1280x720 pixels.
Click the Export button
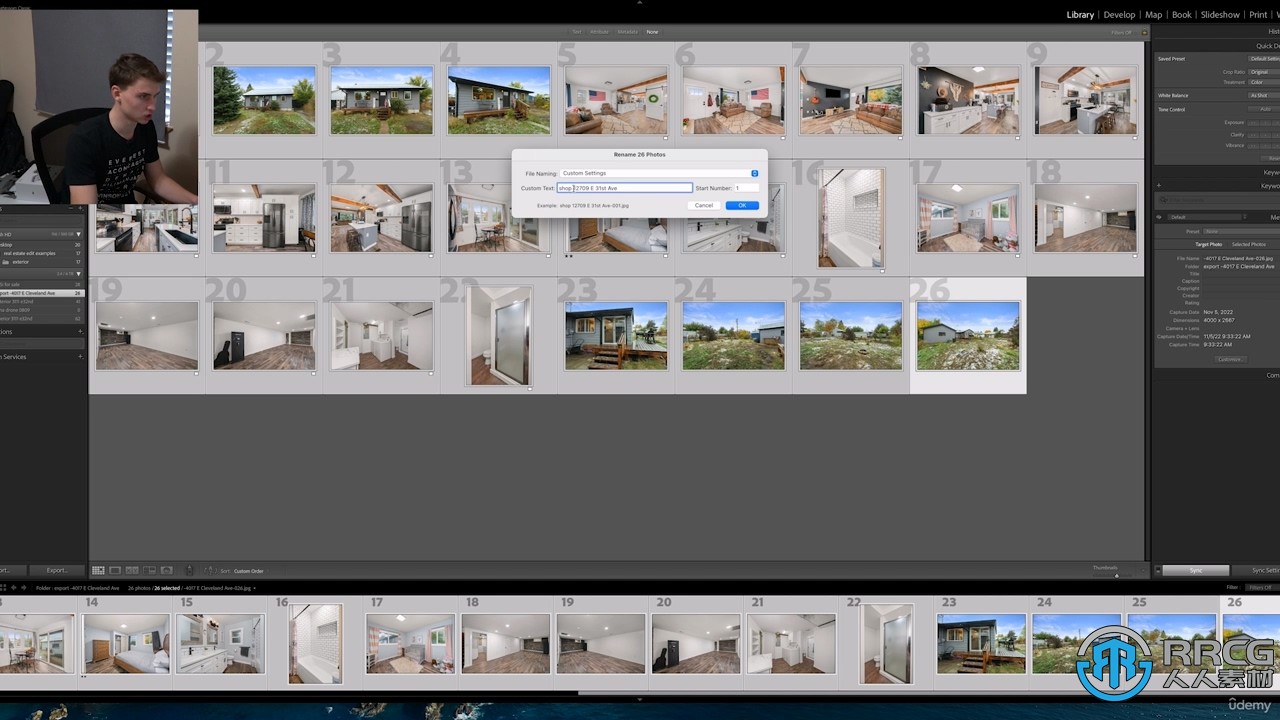[56, 570]
